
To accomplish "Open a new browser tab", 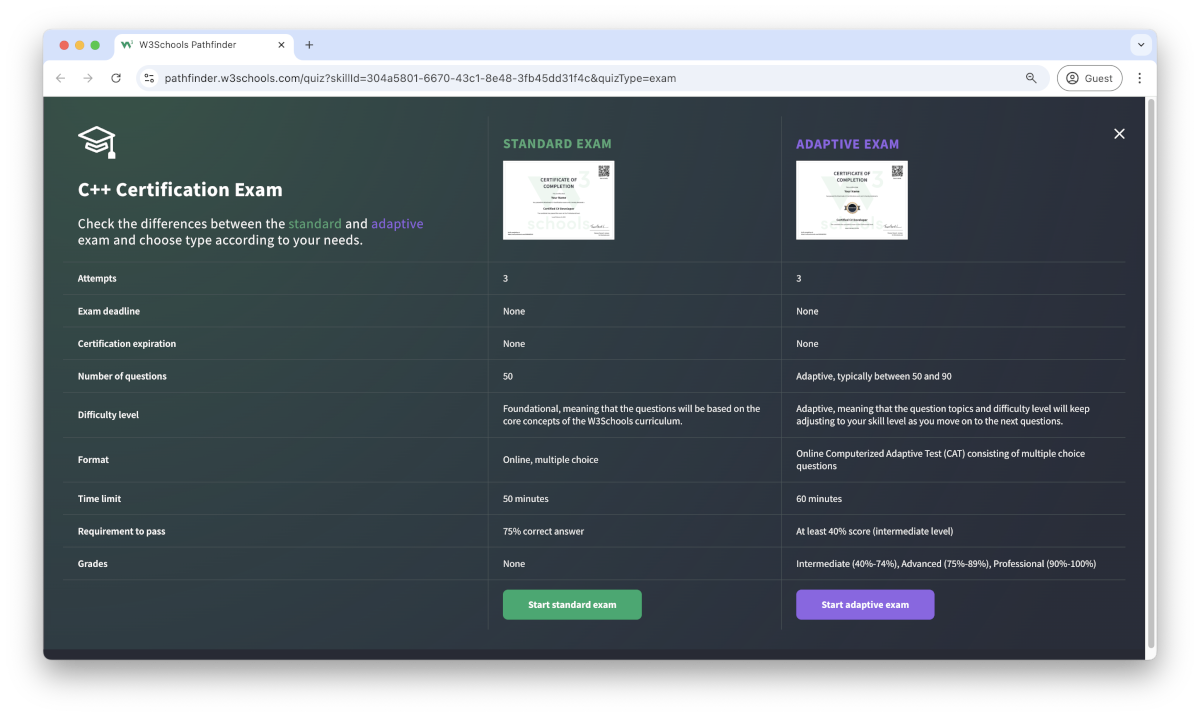I will [x=309, y=45].
